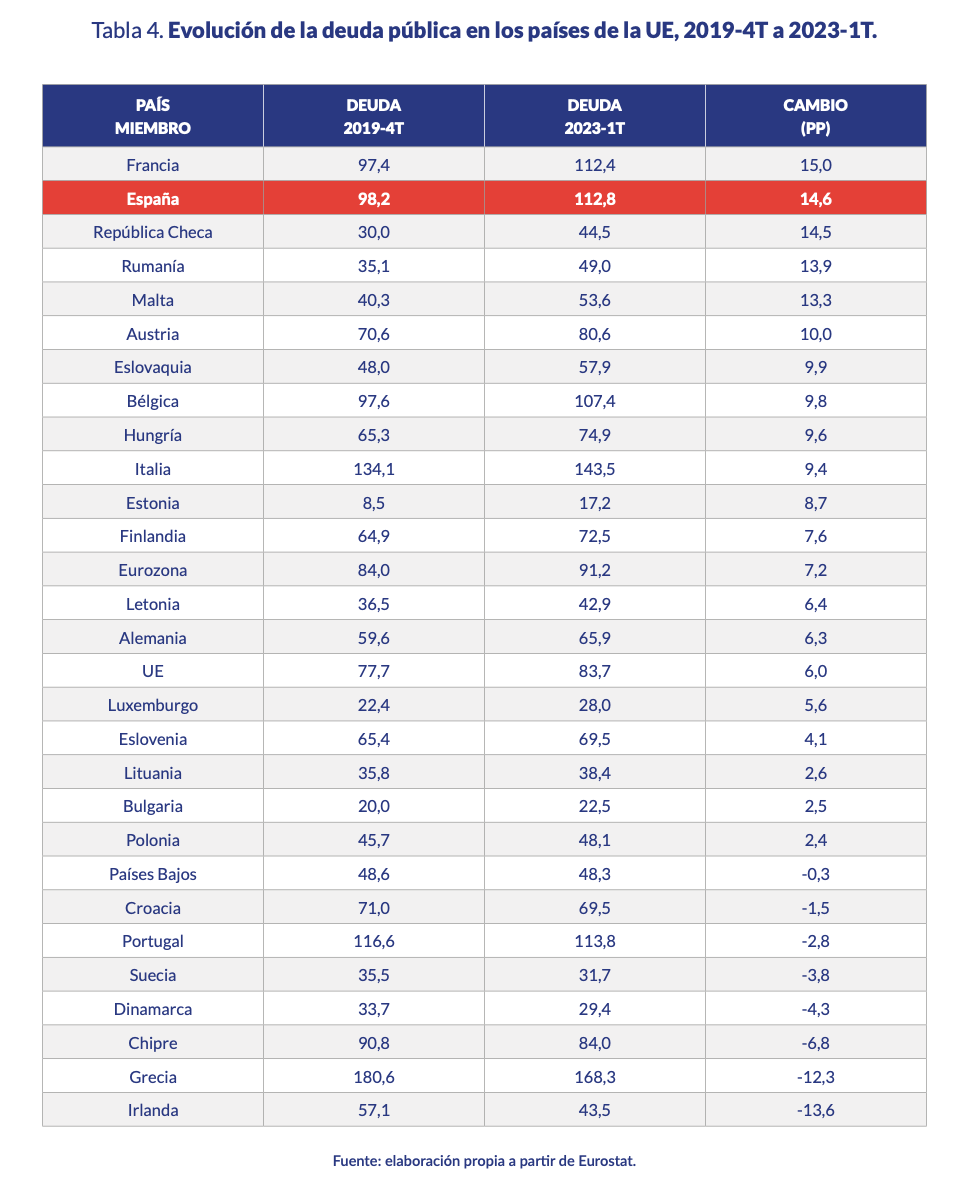Click the Países Bajos country cell
The image size is (976, 1198).
point(153,874)
